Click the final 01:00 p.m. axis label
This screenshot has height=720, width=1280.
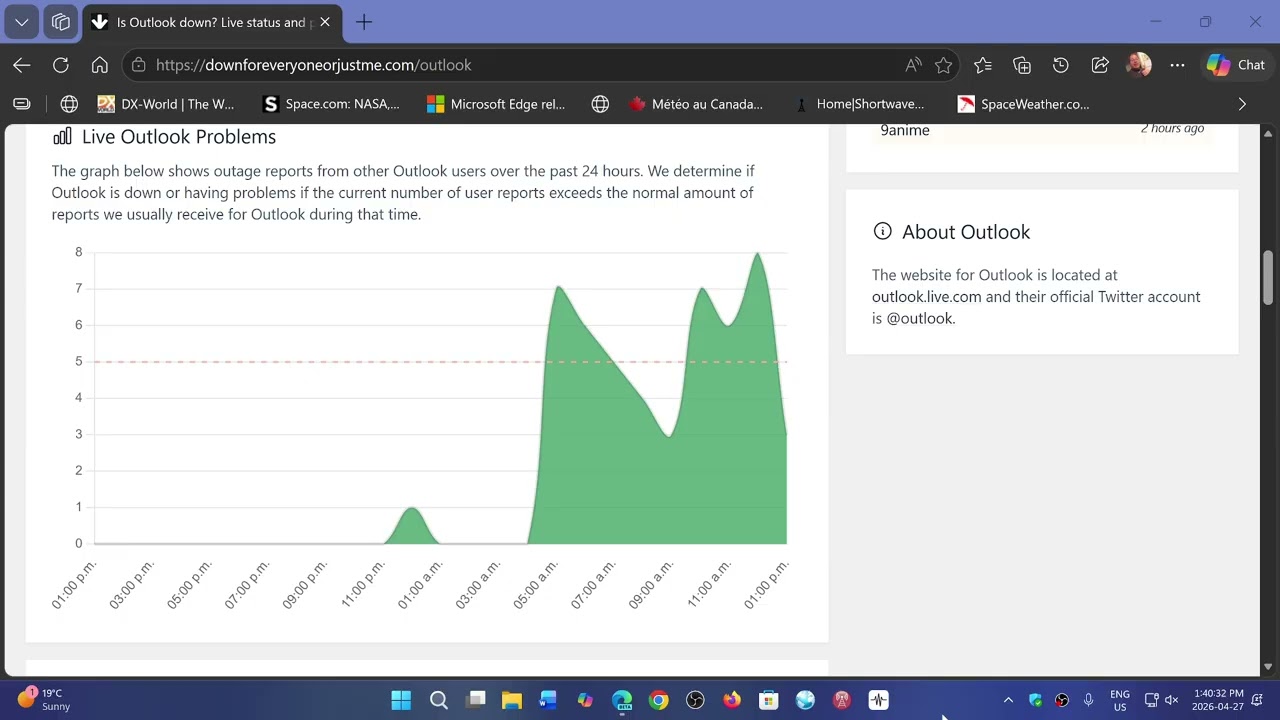coord(768,584)
